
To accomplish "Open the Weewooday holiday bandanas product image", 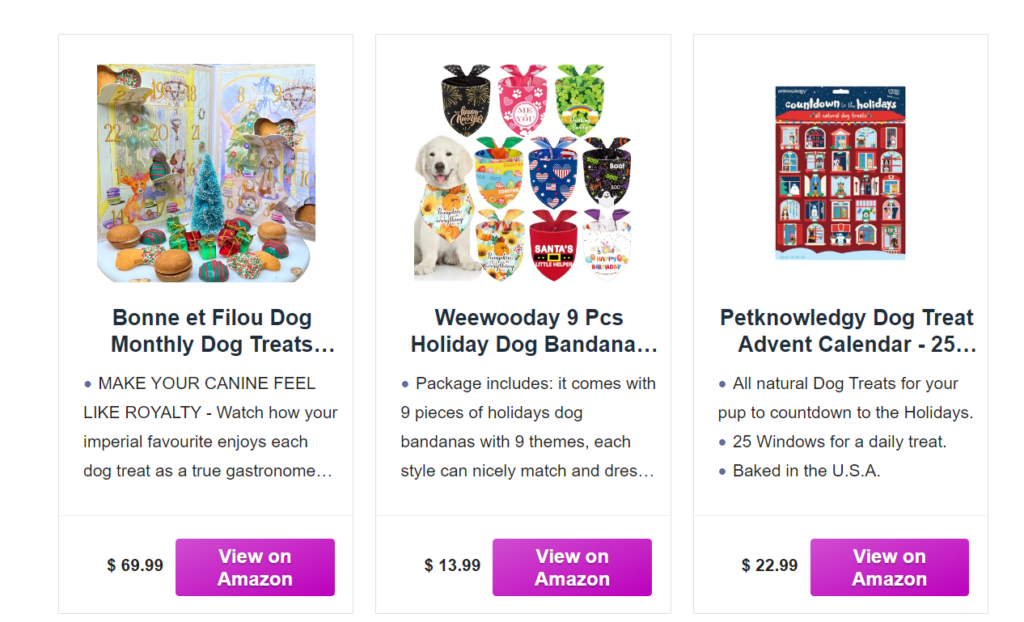I will pos(523,173).
